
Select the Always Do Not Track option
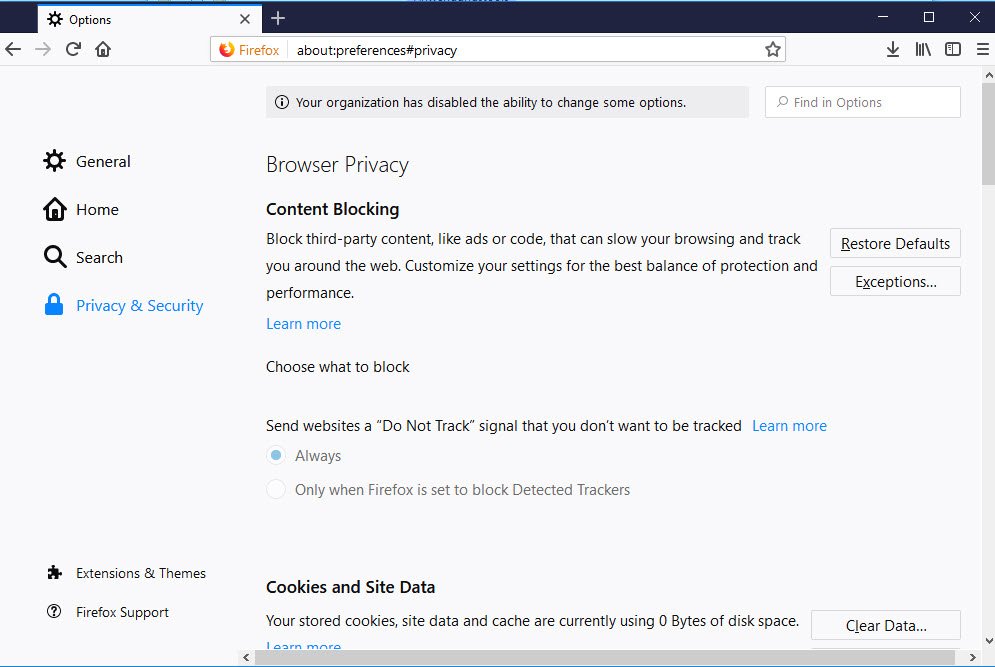pos(276,456)
